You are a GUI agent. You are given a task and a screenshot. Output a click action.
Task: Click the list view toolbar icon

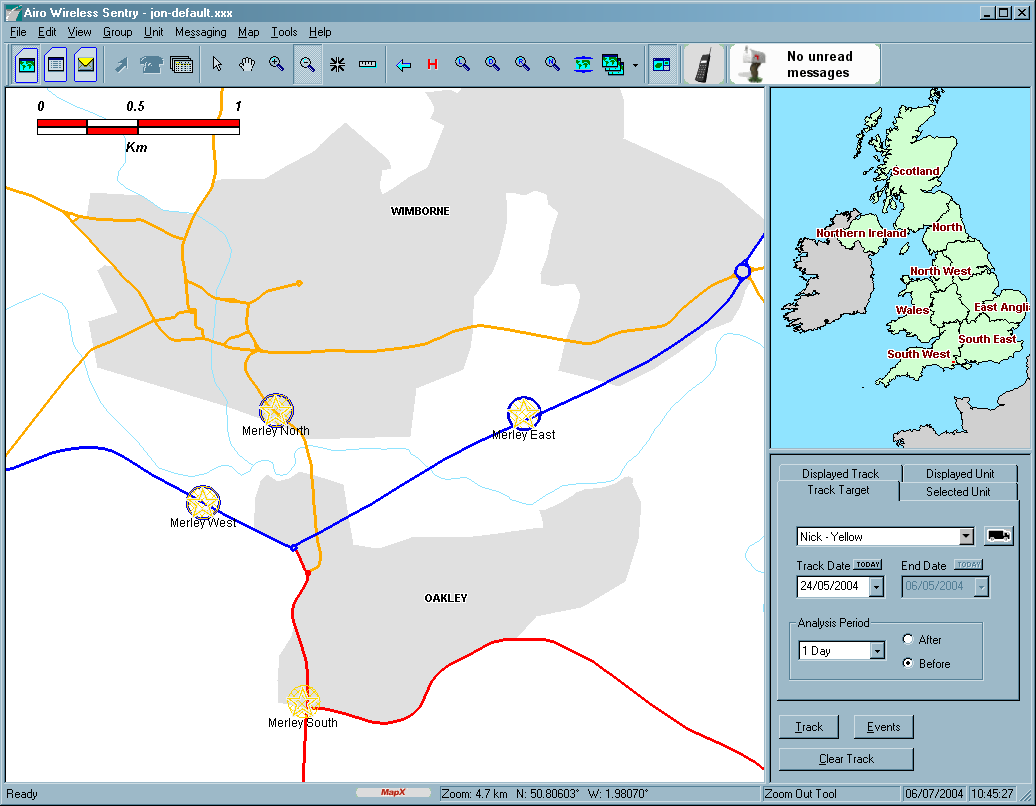tap(56, 65)
